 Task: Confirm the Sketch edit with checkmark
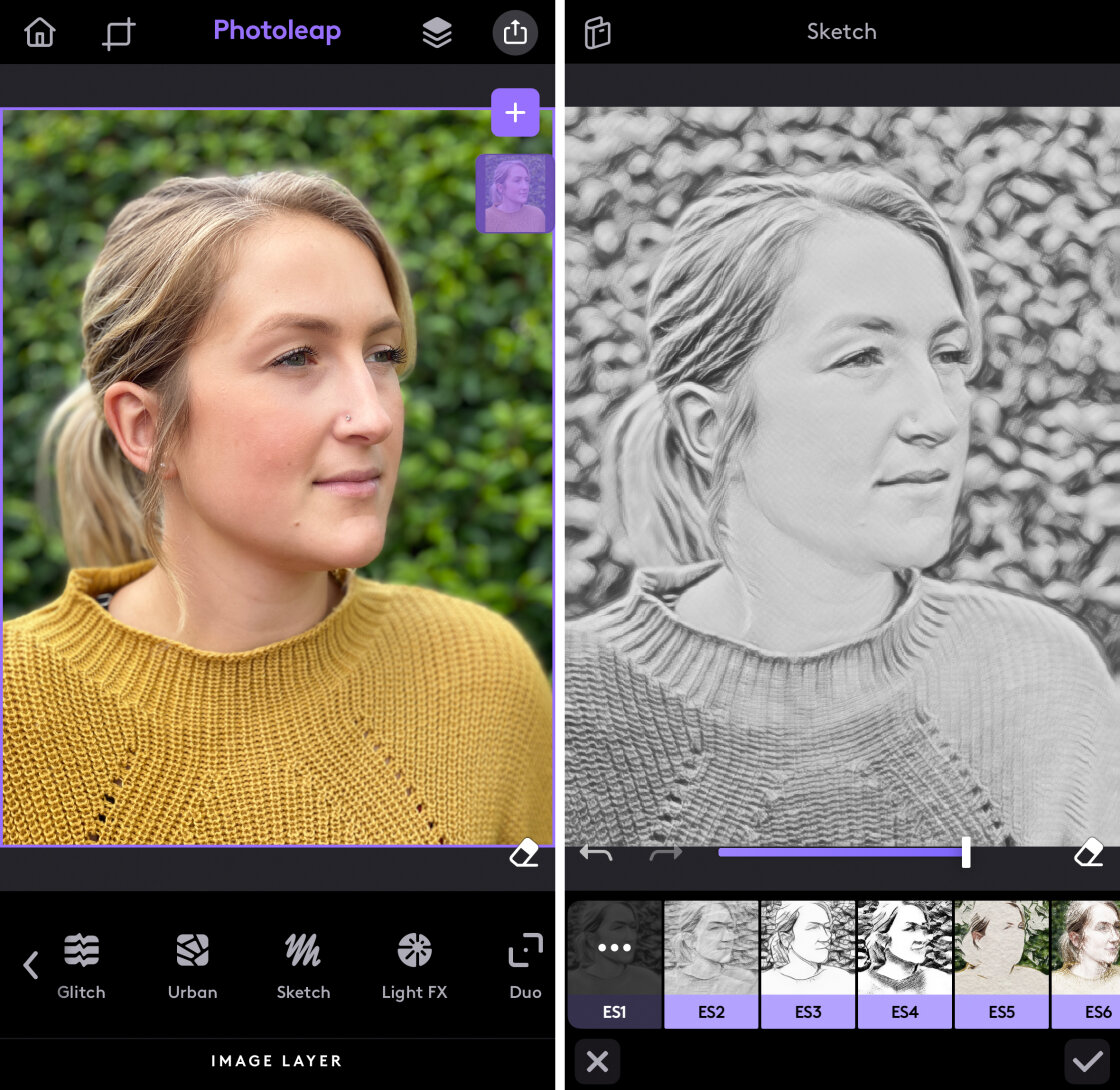(x=1087, y=1061)
